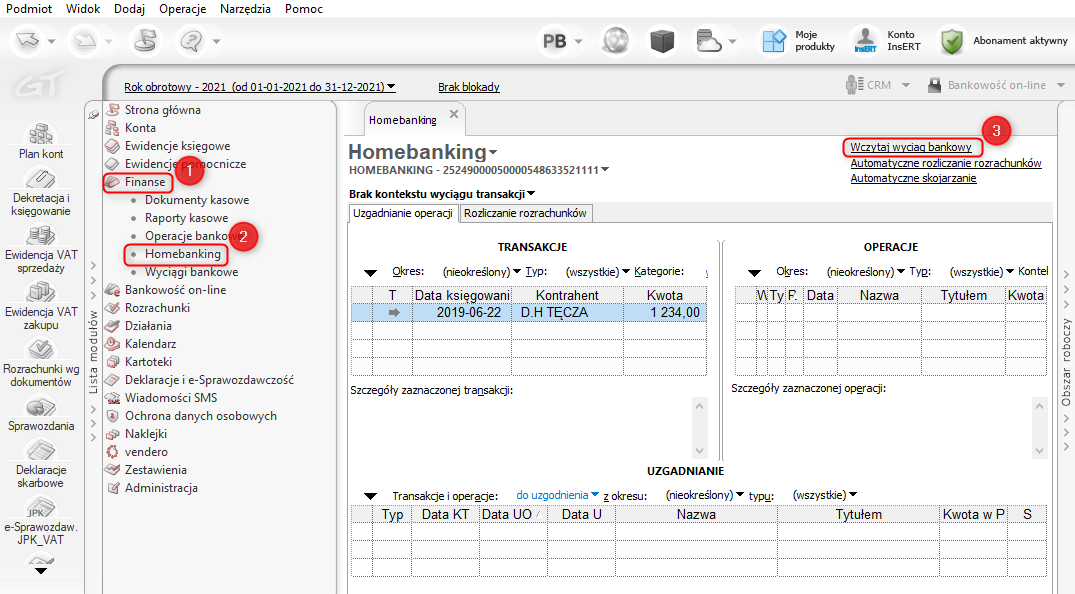Screen dimensions: 1075x594
Task: Open Ewidencja VAT sprzedaży shortcut
Action: pyautogui.click(x=41, y=250)
